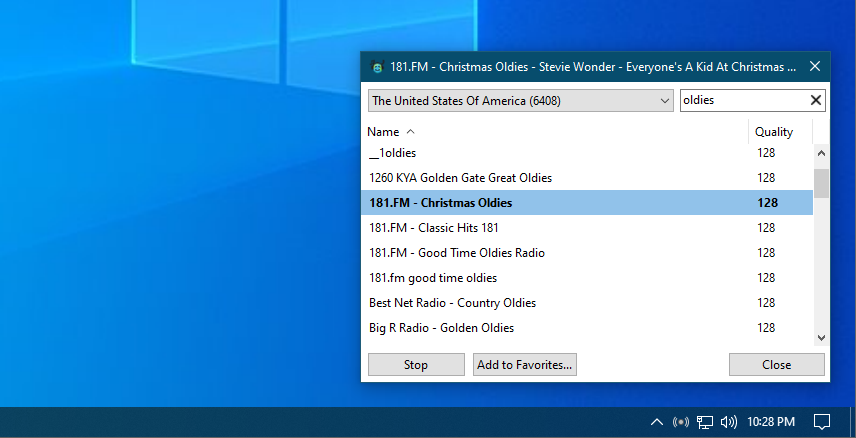Click scrollbar up arrow in station list
Image resolution: width=856 pixels, height=438 pixels.
(821, 153)
